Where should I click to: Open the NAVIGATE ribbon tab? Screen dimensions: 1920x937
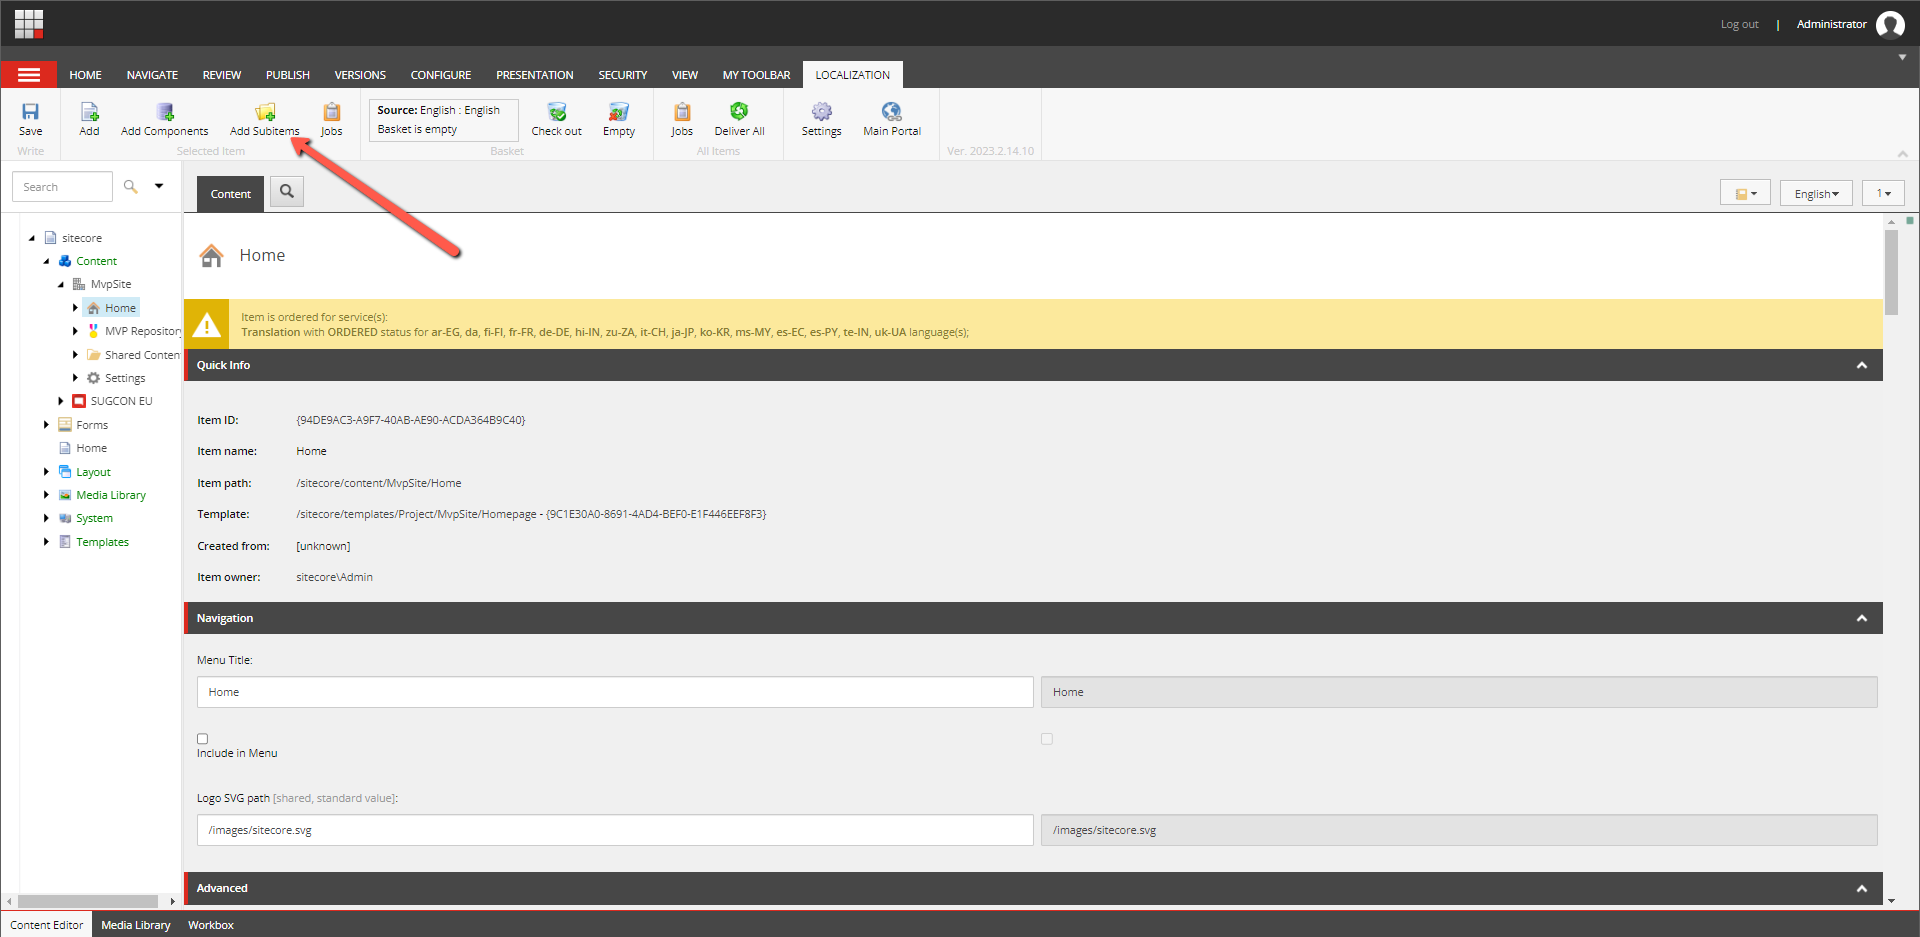click(x=152, y=75)
